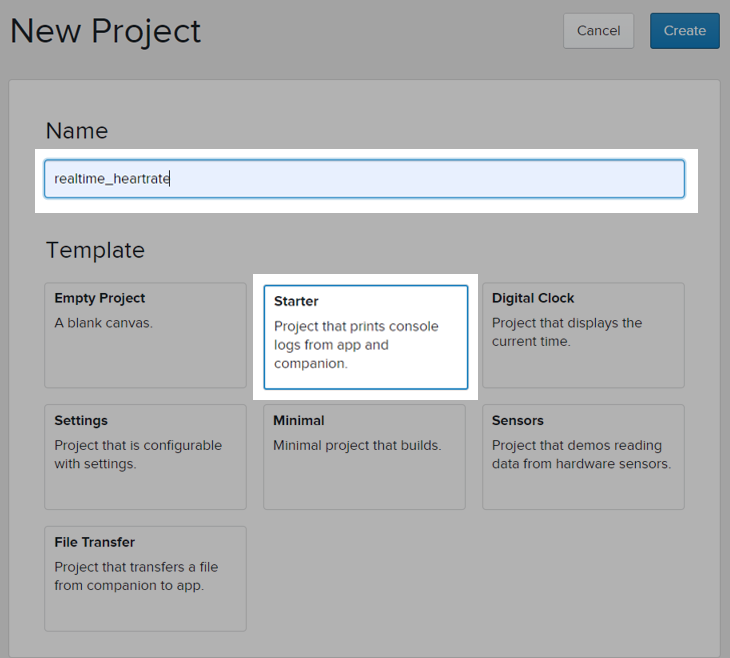Select the Sensors template card
The image size is (730, 658).
point(583,457)
